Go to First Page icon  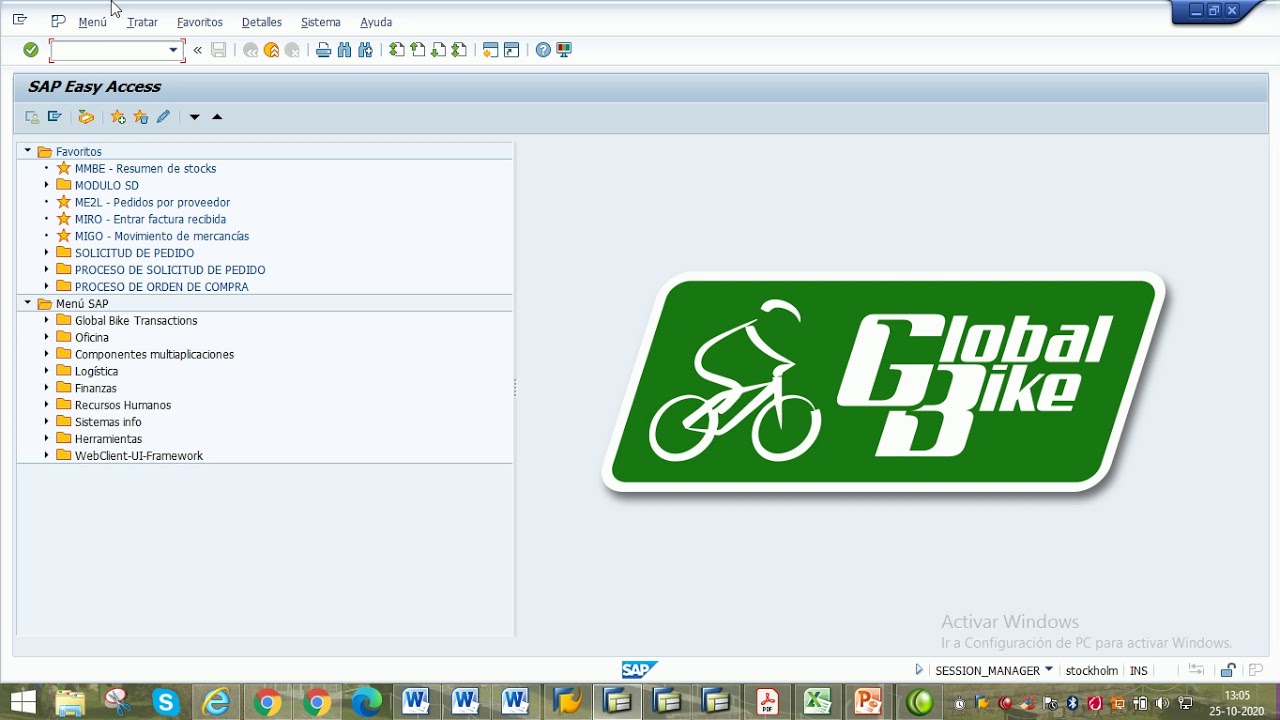pyautogui.click(x=397, y=50)
